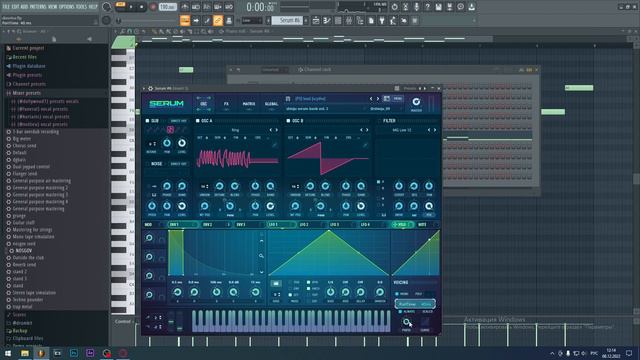Expand the Backup folder in browser
Viewport: 640px width, 360px height.
tap(20, 331)
